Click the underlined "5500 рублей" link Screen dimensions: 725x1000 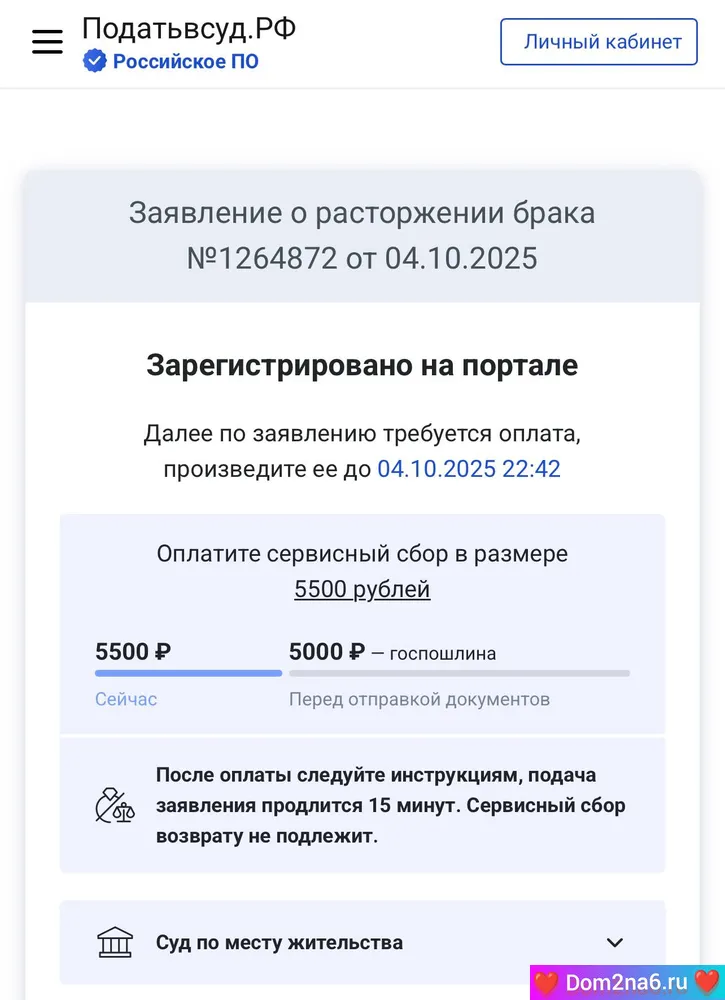(x=362, y=589)
